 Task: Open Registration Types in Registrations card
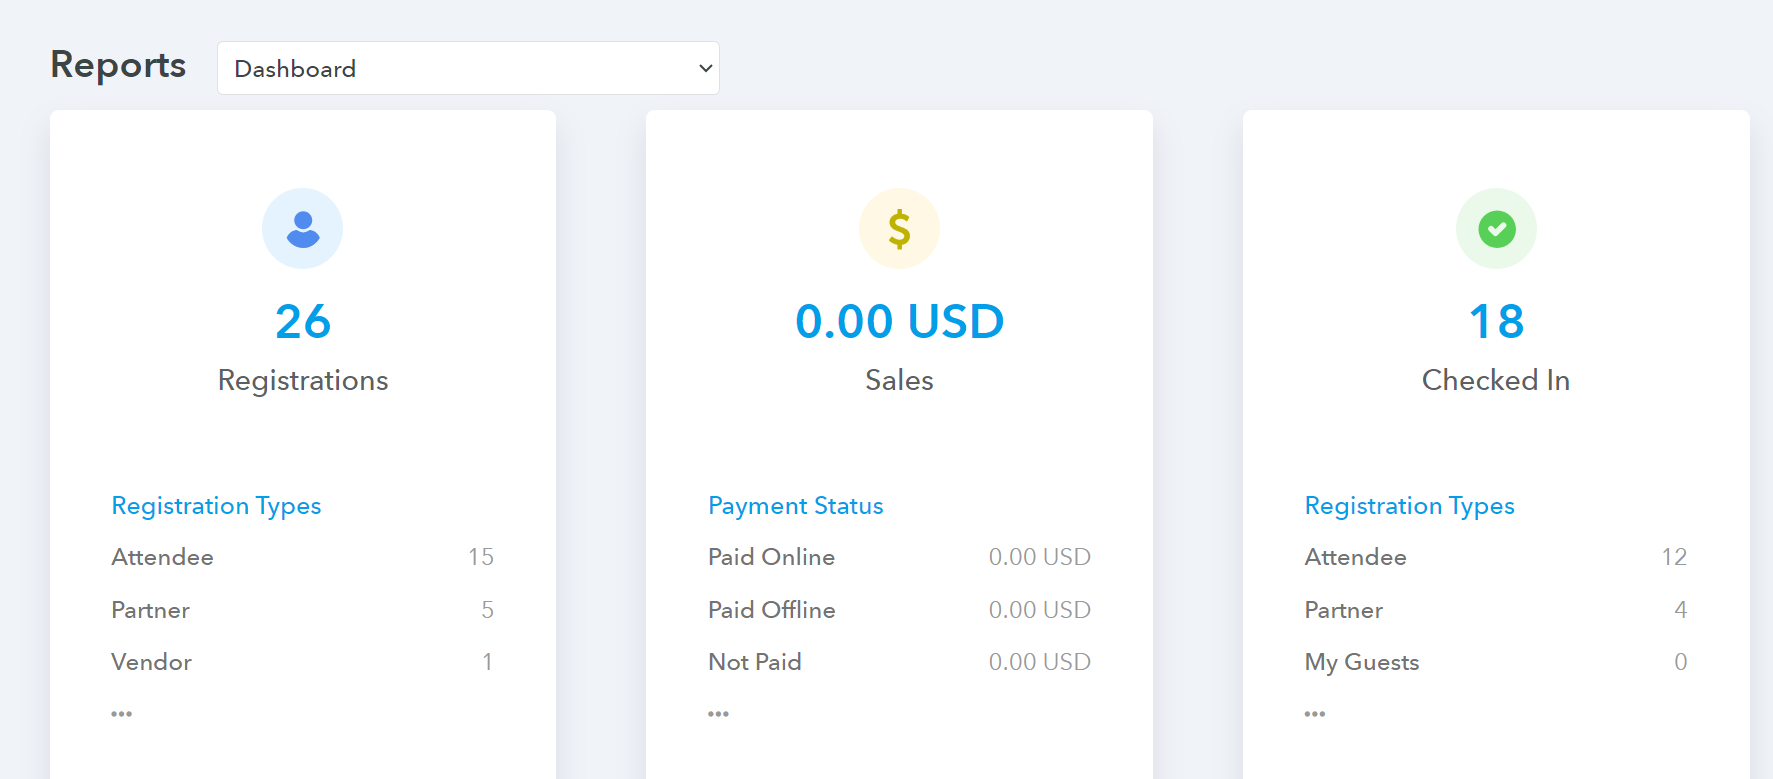coord(216,506)
